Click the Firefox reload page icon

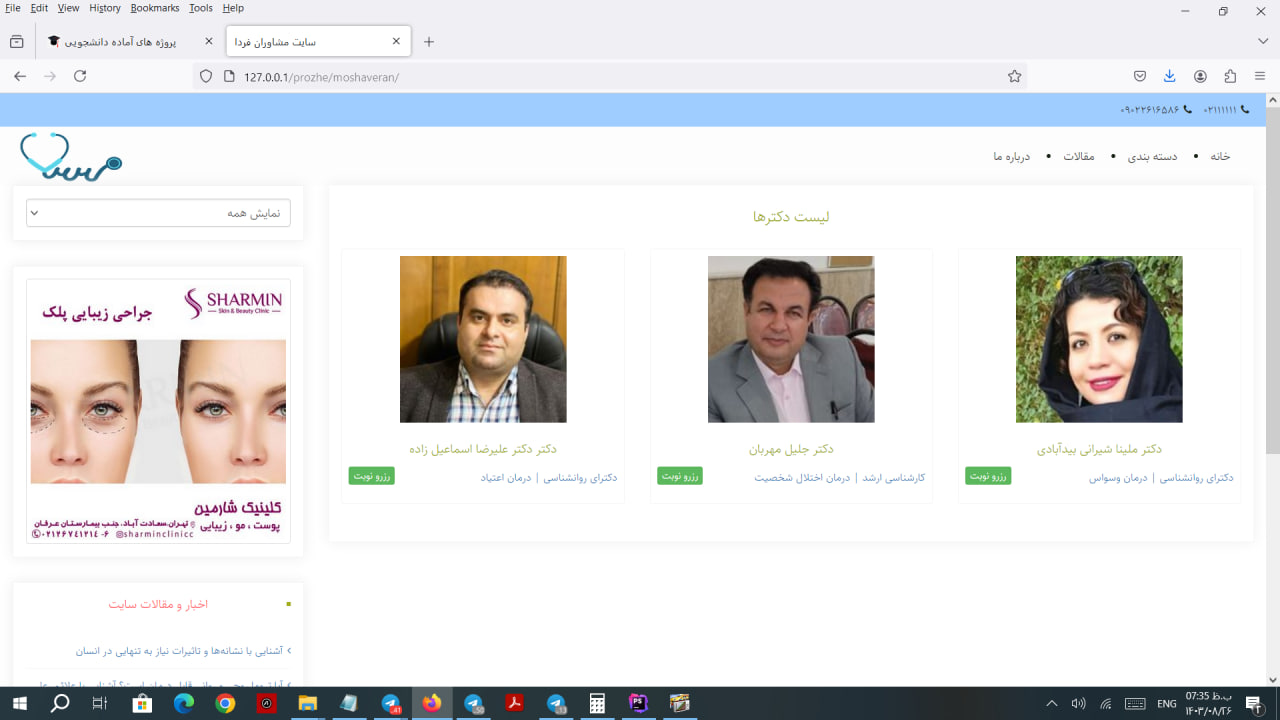(80, 76)
